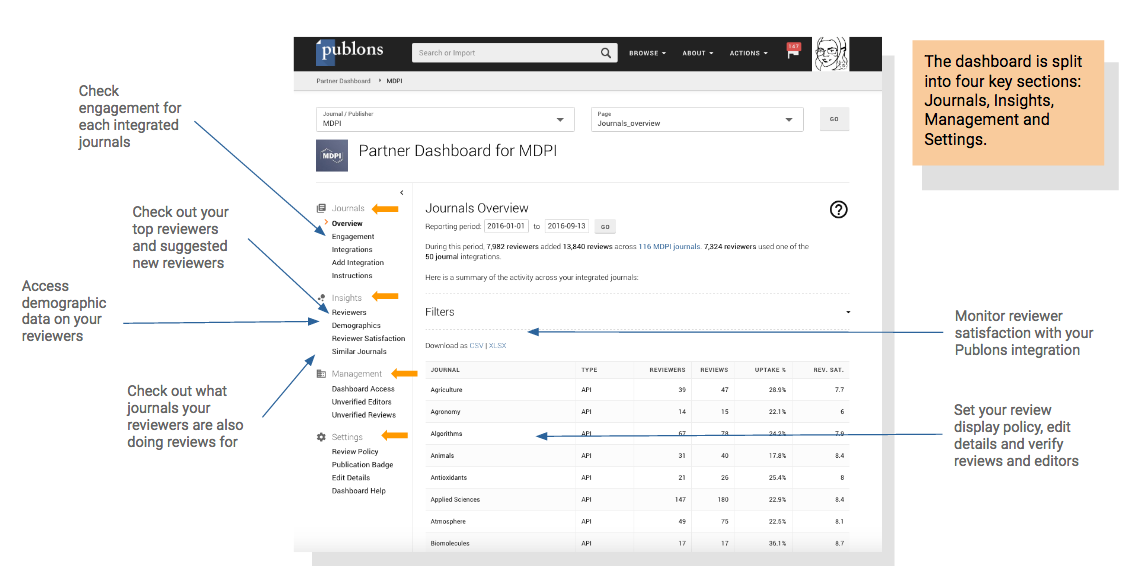Open Add Integration in the sidebar

(x=358, y=262)
